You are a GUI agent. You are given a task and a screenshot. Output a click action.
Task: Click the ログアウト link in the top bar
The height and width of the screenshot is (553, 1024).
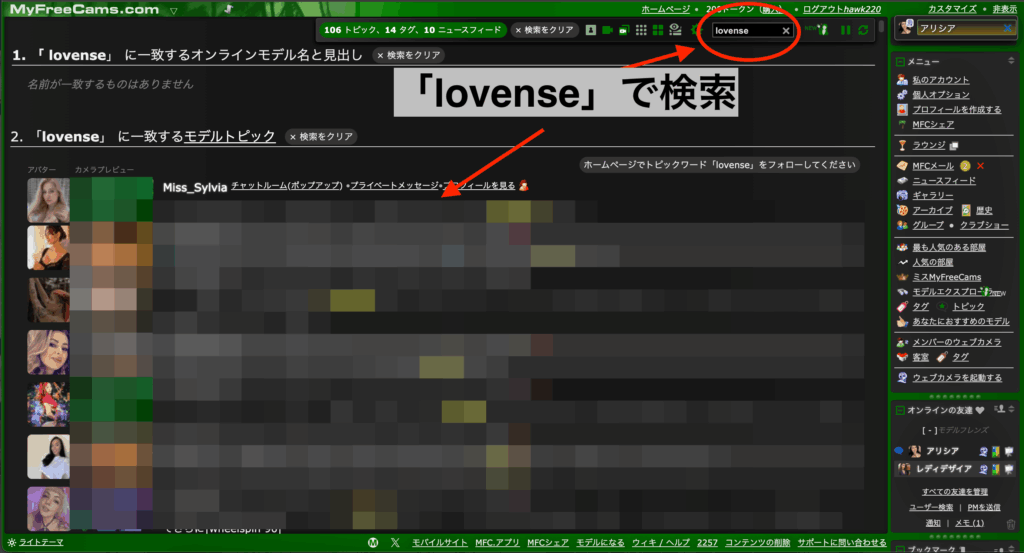click(x=822, y=9)
